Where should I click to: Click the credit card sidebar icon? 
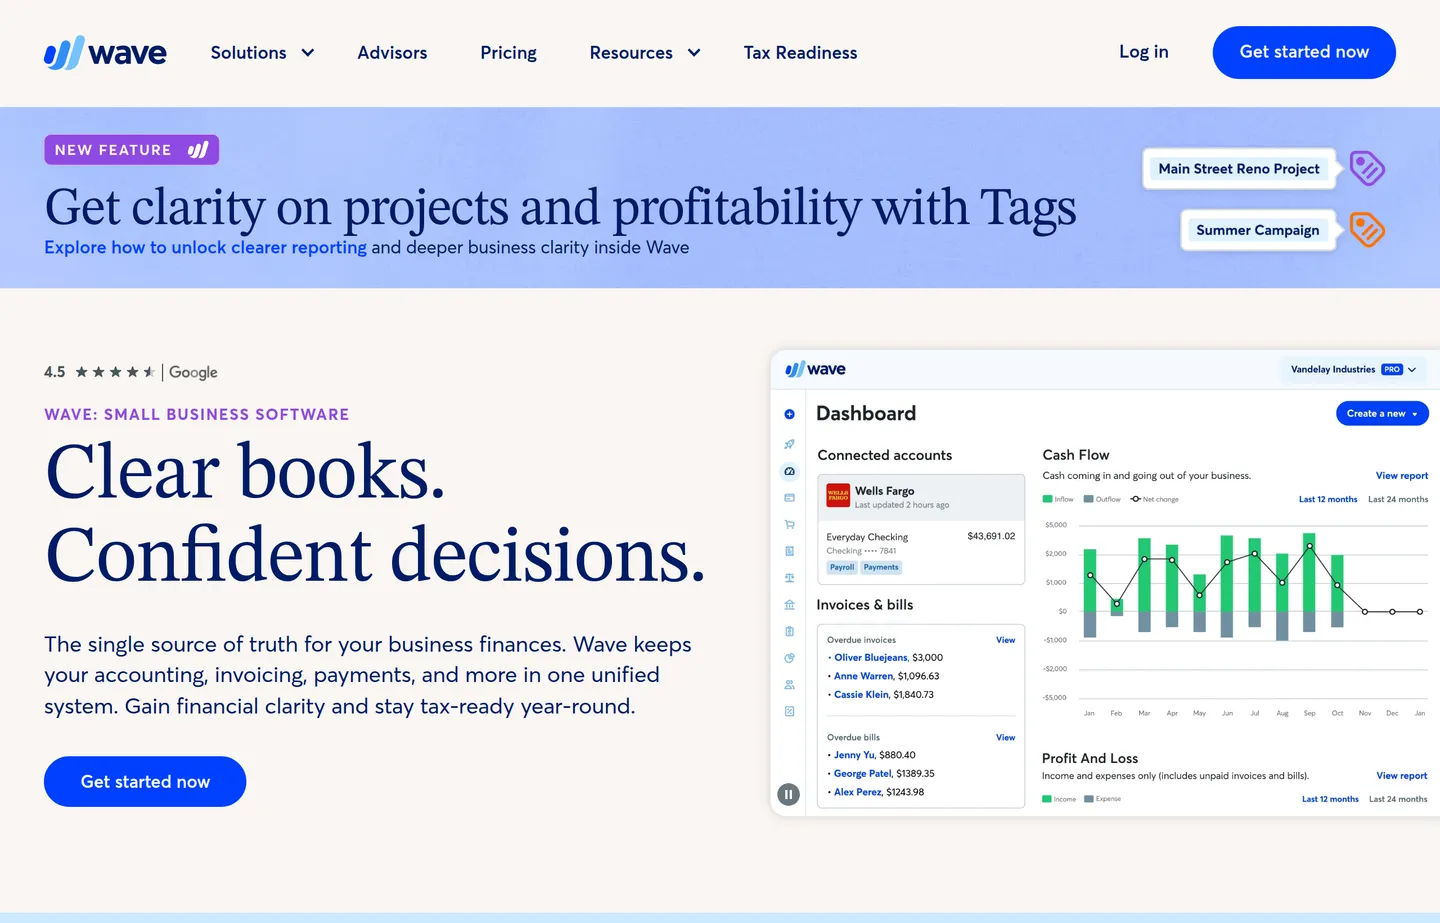(789, 497)
